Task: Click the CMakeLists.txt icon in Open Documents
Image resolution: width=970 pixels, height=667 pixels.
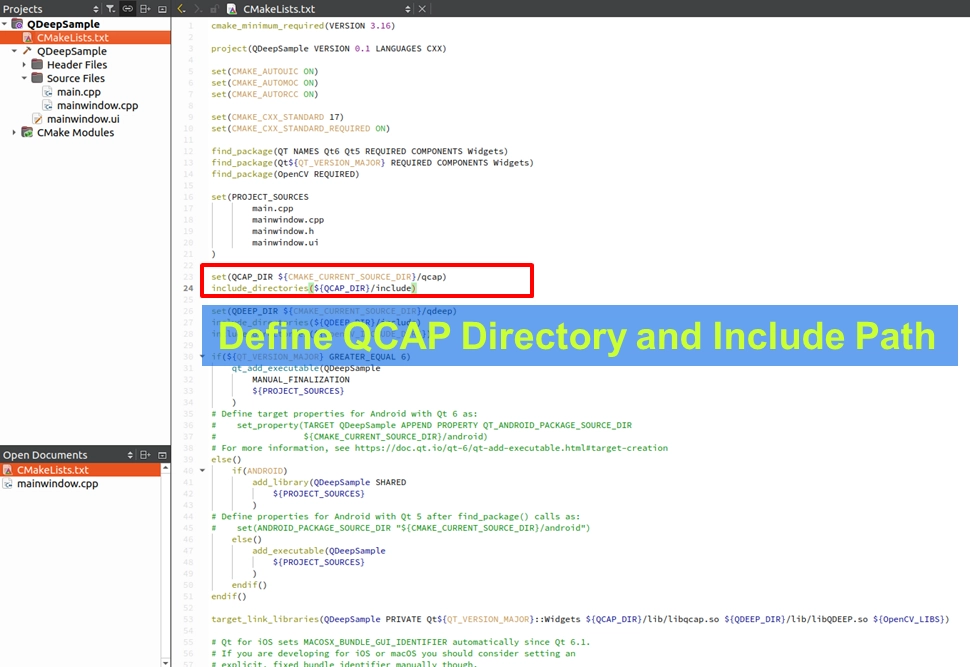Action: coord(7,470)
